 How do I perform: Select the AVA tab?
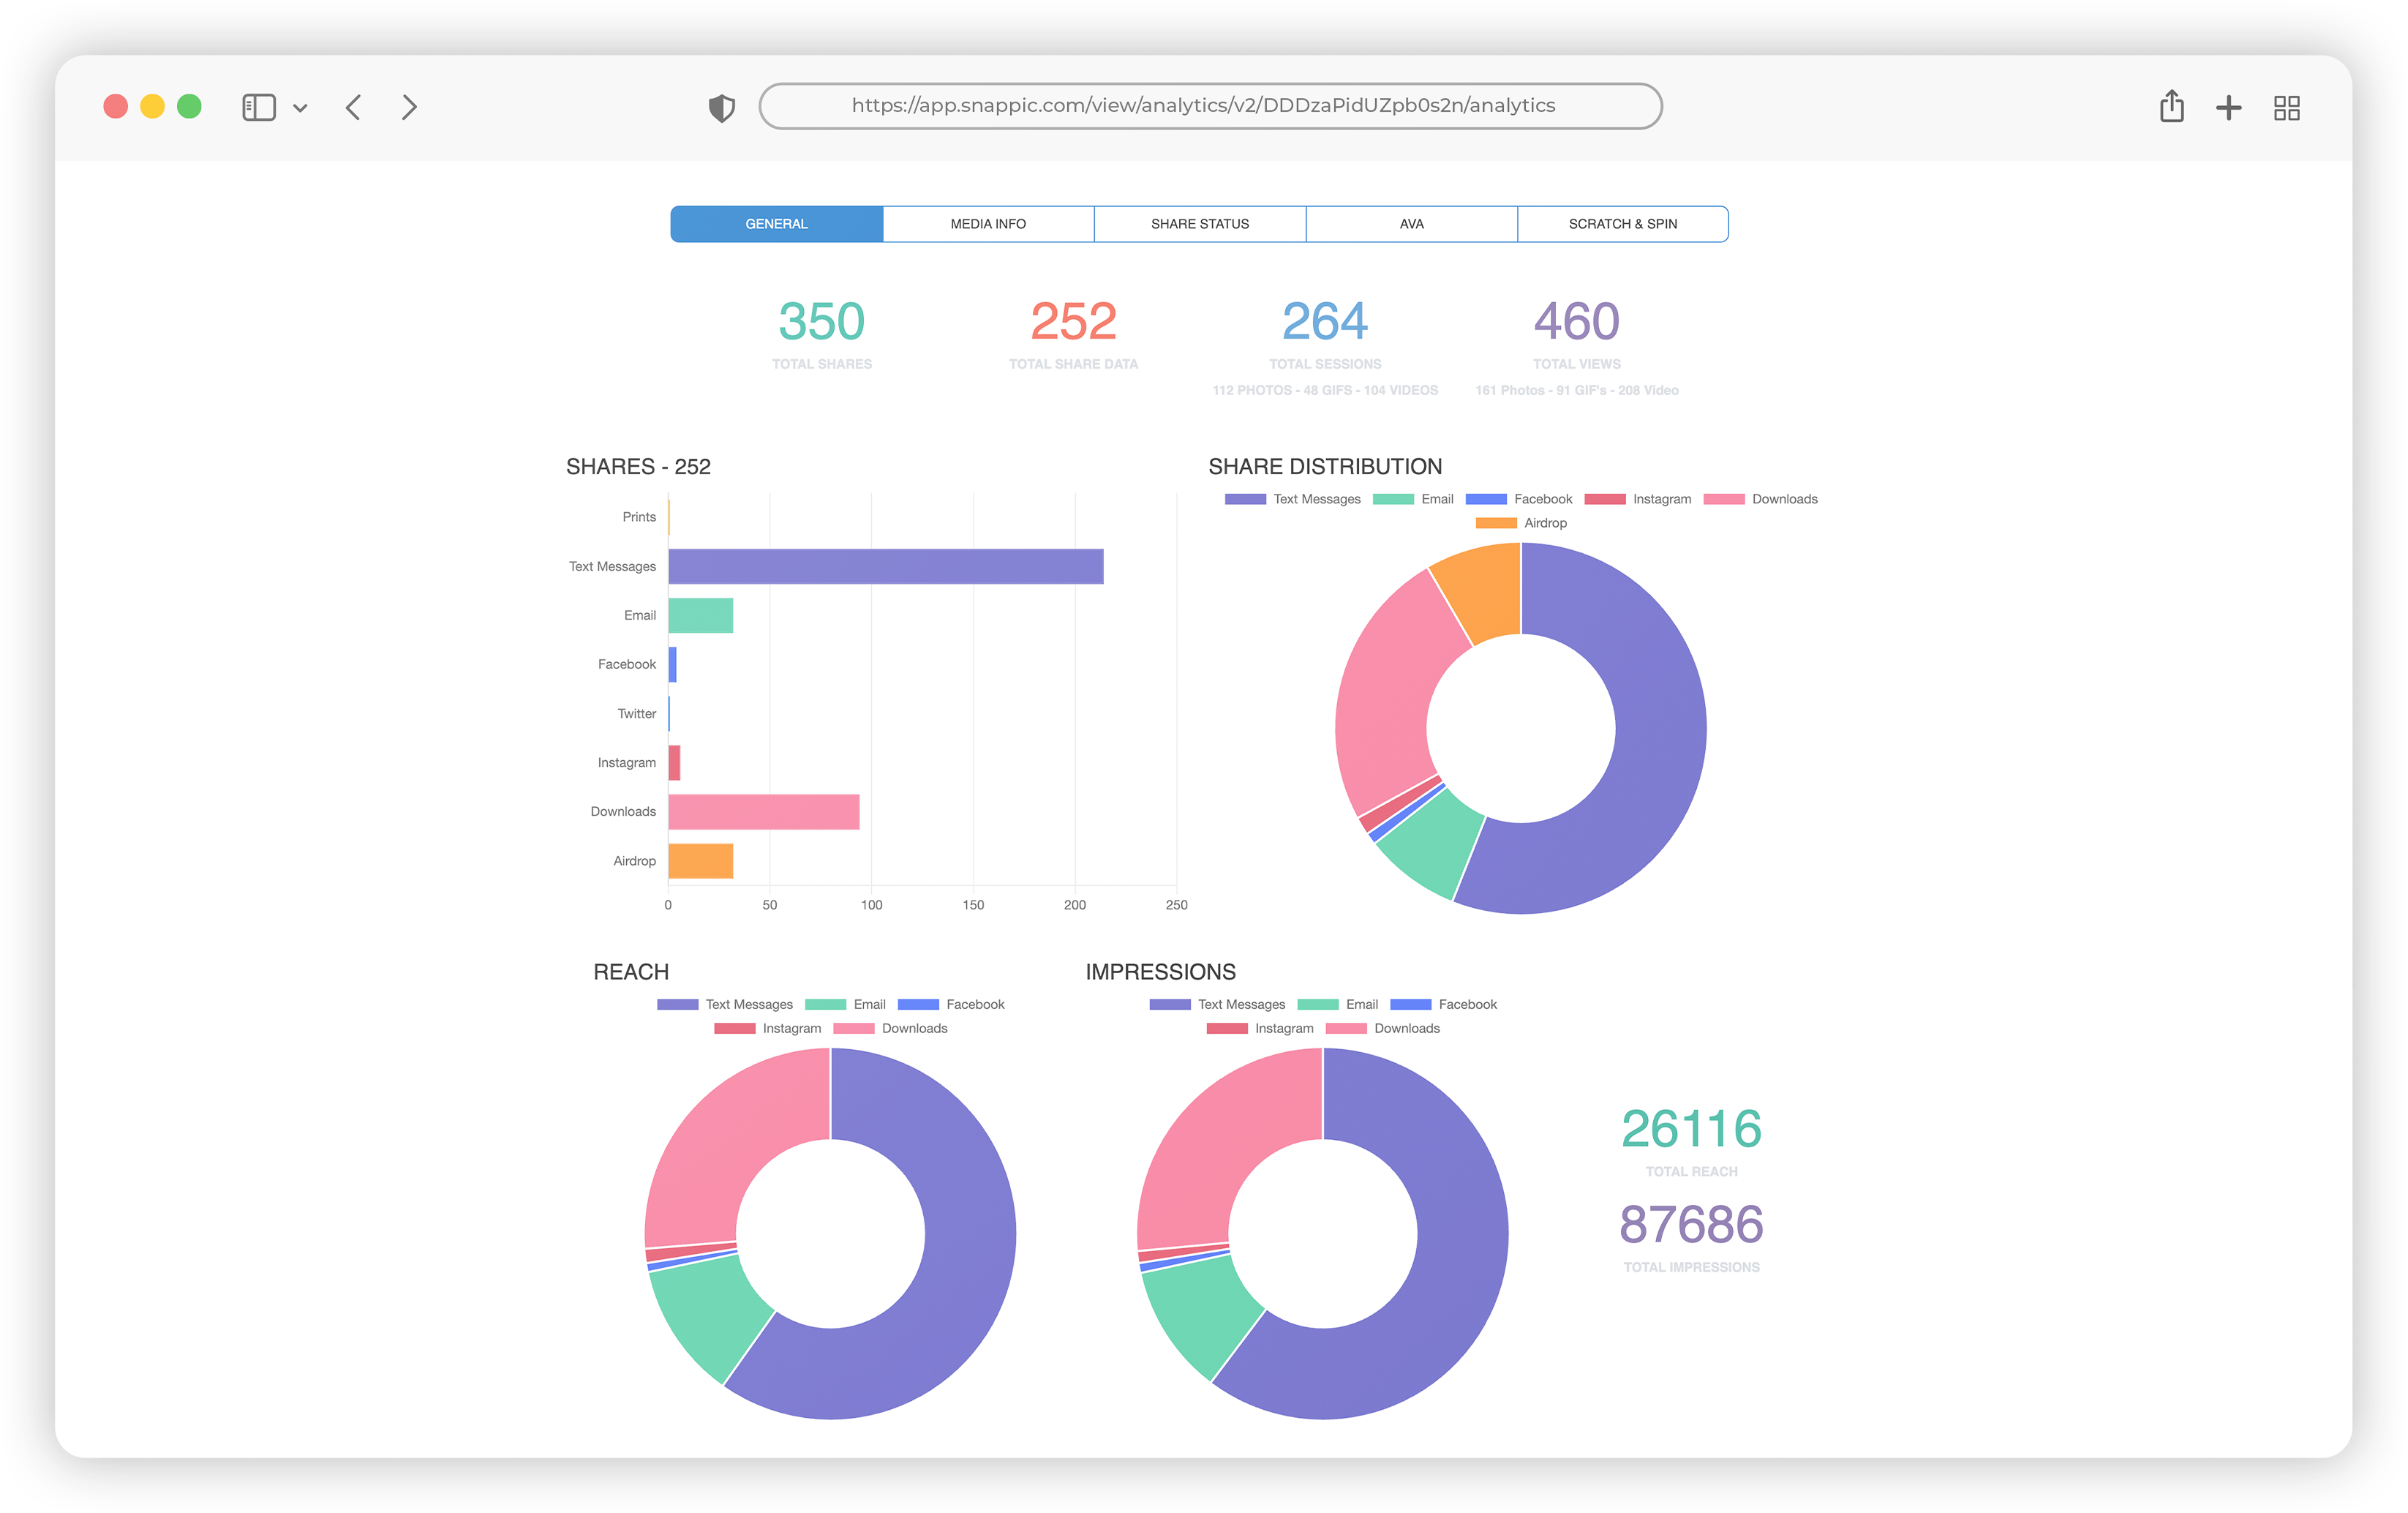click(x=1411, y=224)
